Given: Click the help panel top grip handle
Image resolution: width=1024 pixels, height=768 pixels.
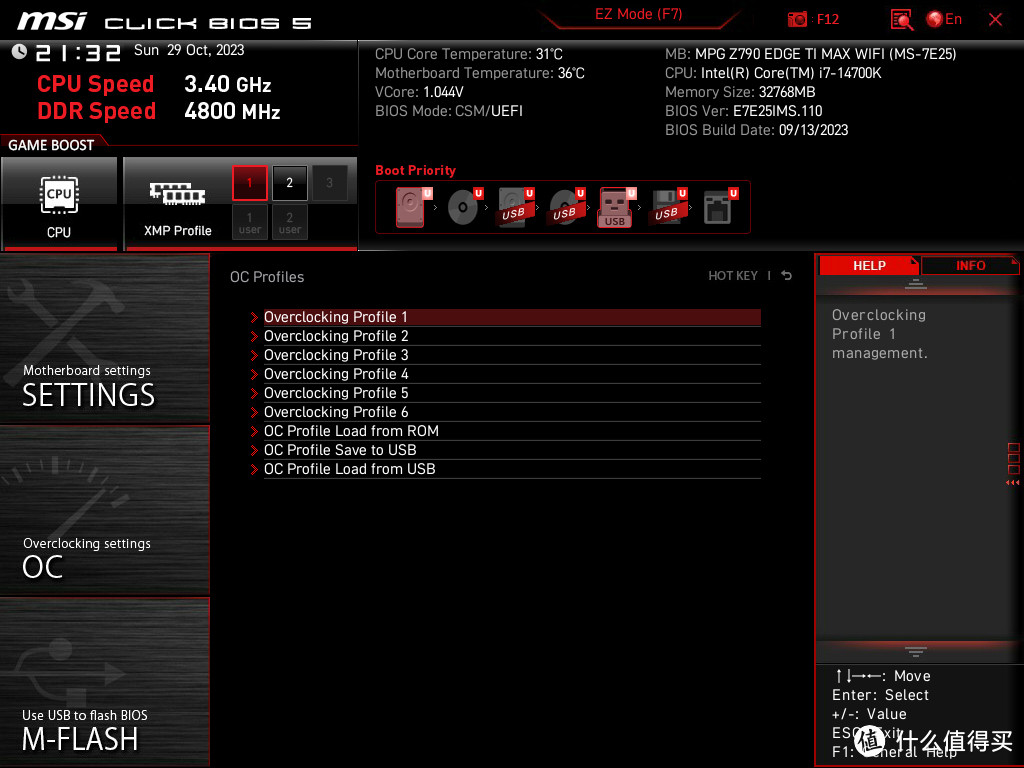Looking at the screenshot, I should [x=916, y=283].
